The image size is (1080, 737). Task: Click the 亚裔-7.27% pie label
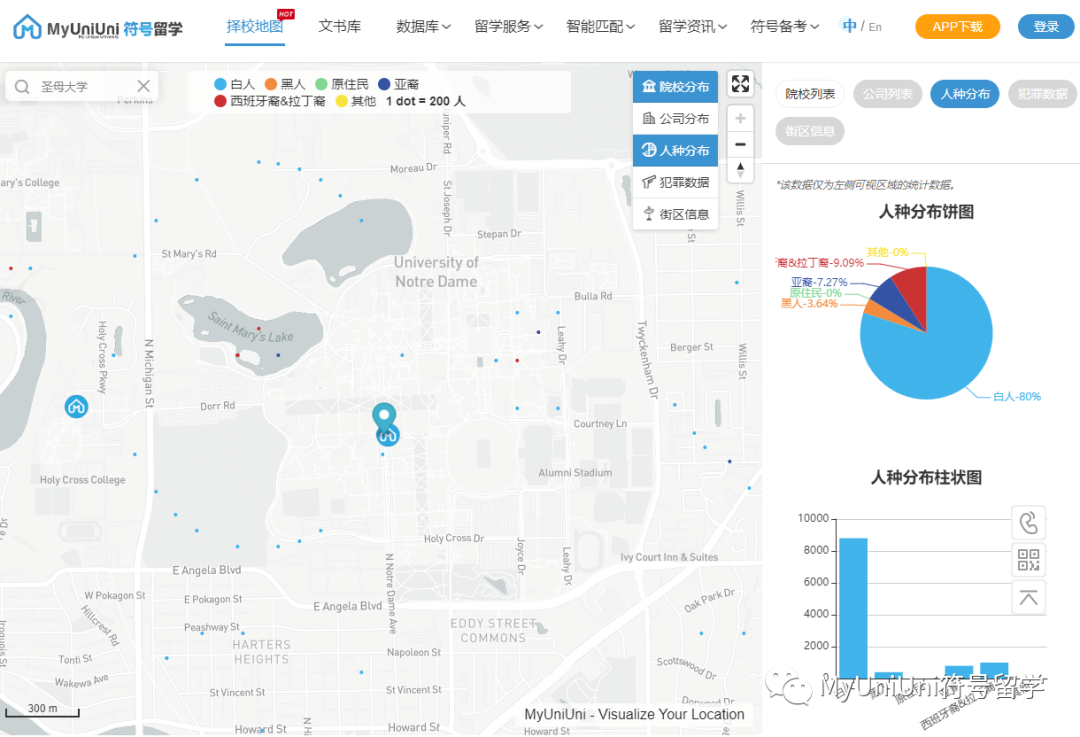pyautogui.click(x=819, y=282)
